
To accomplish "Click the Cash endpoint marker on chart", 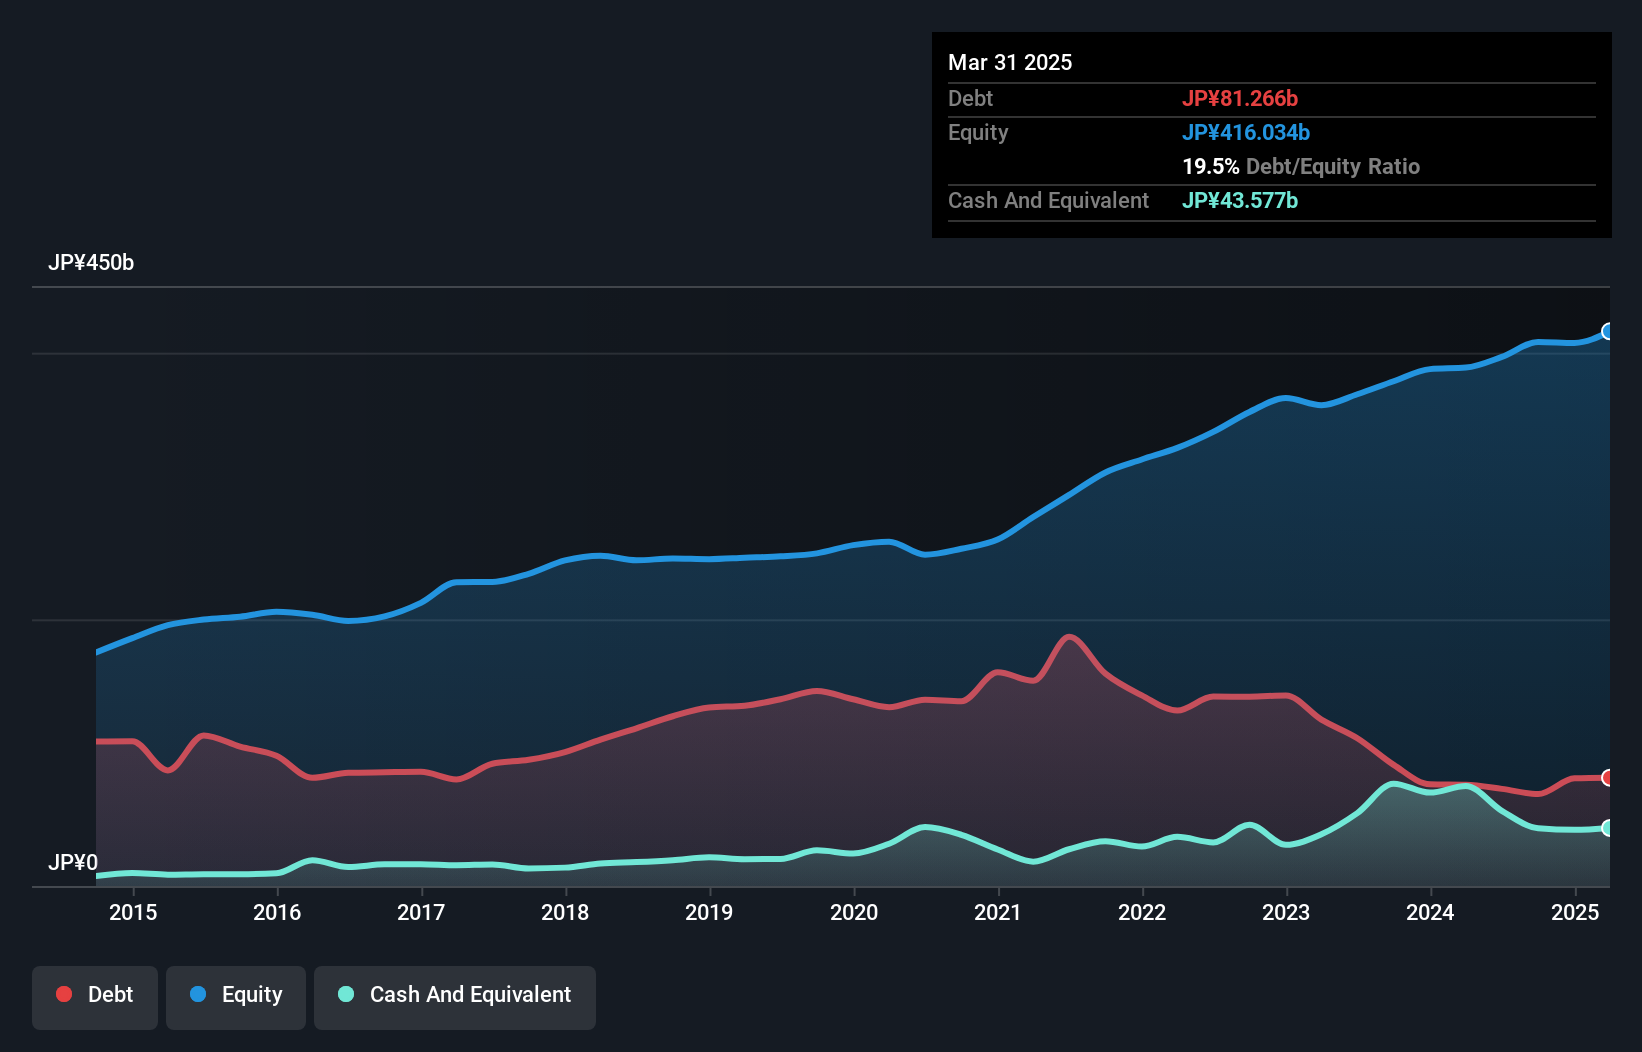I will click(1607, 828).
